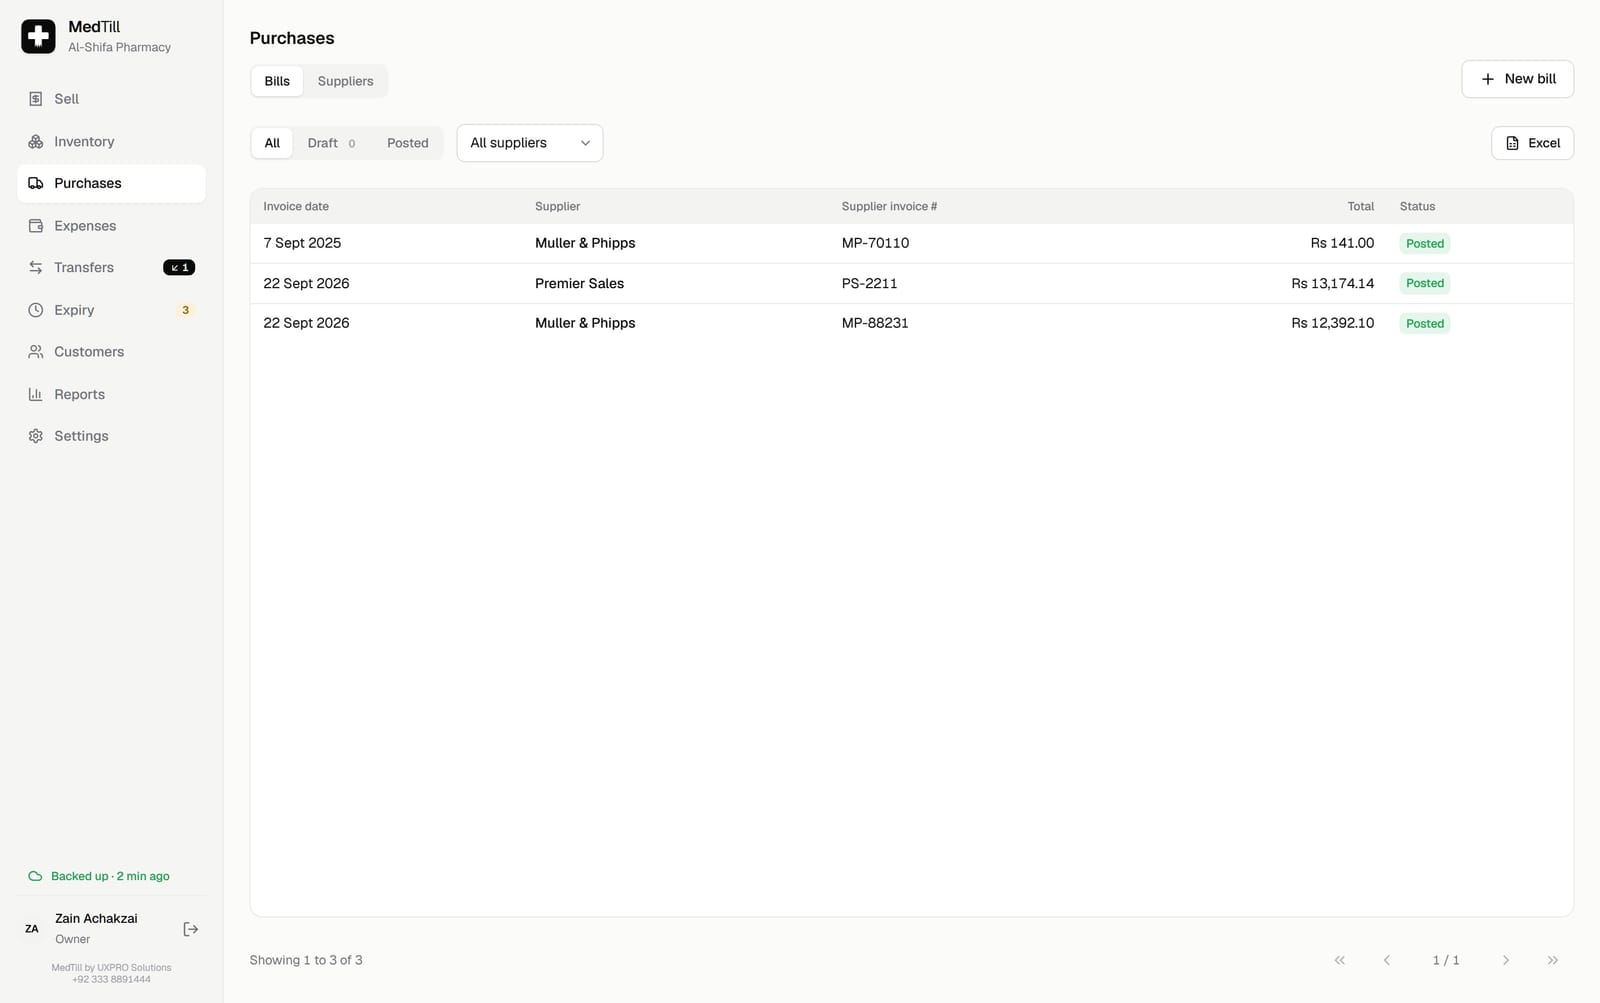Image resolution: width=1600 pixels, height=1003 pixels.
Task: Export bills to Excel
Action: (1532, 143)
